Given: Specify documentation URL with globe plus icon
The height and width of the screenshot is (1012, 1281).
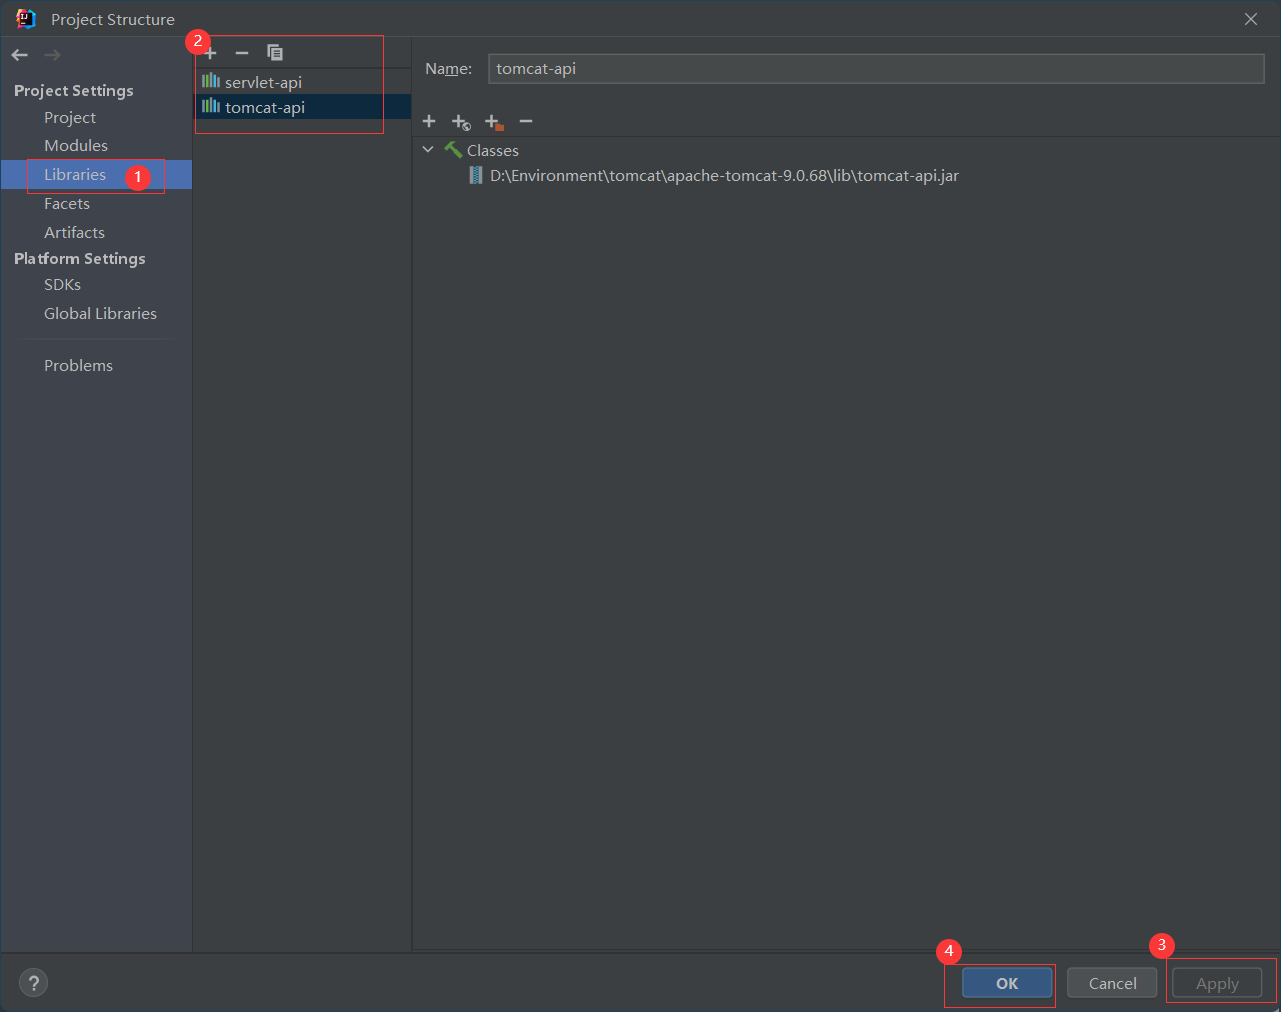Looking at the screenshot, I should point(461,122).
